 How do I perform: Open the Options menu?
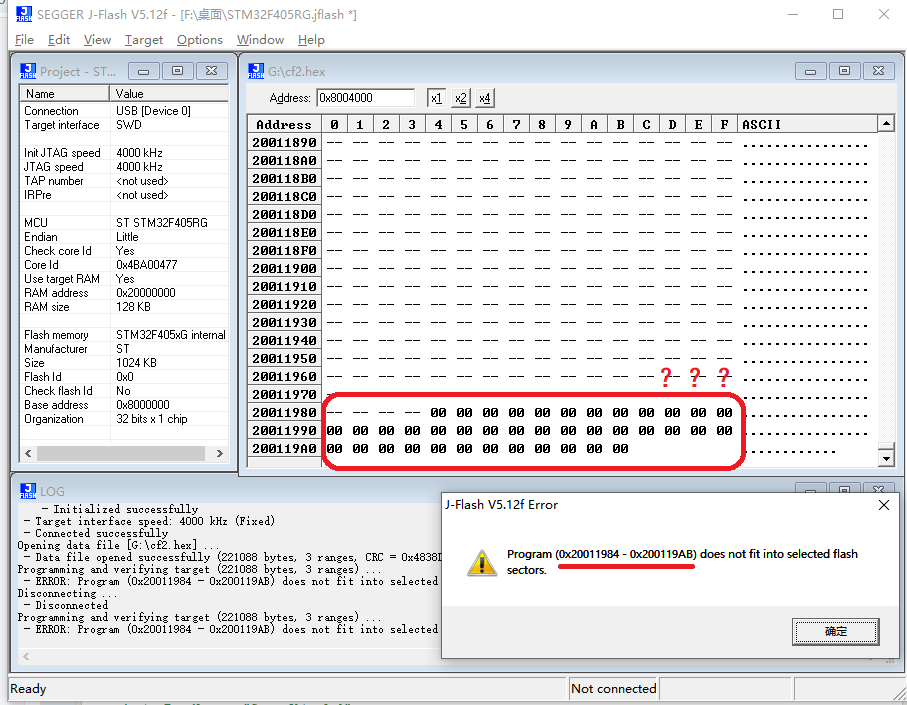click(x=199, y=40)
